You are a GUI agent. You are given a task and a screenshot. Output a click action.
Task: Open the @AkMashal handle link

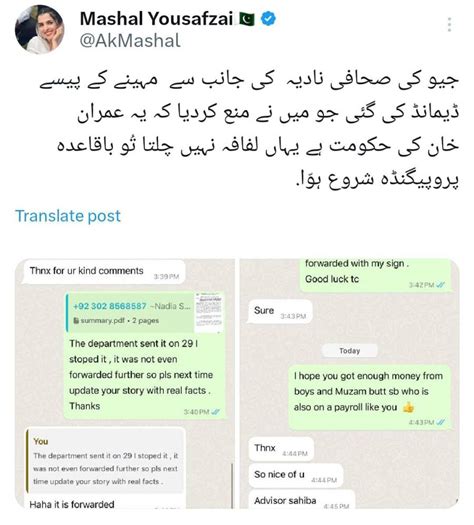tap(130, 41)
